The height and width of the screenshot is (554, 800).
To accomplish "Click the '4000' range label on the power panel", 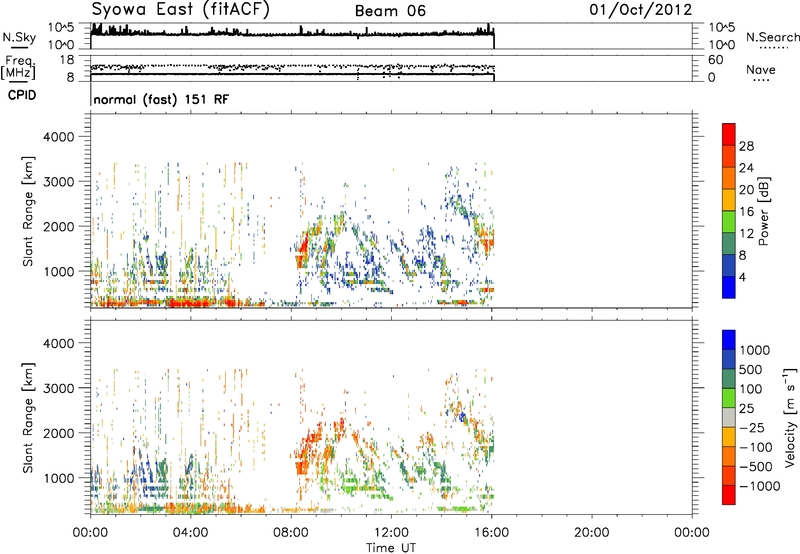I will pos(59,137).
